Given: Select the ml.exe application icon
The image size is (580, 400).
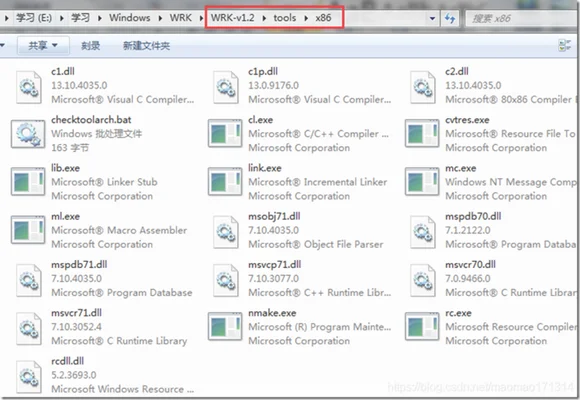Looking at the screenshot, I should pyautogui.click(x=28, y=230).
